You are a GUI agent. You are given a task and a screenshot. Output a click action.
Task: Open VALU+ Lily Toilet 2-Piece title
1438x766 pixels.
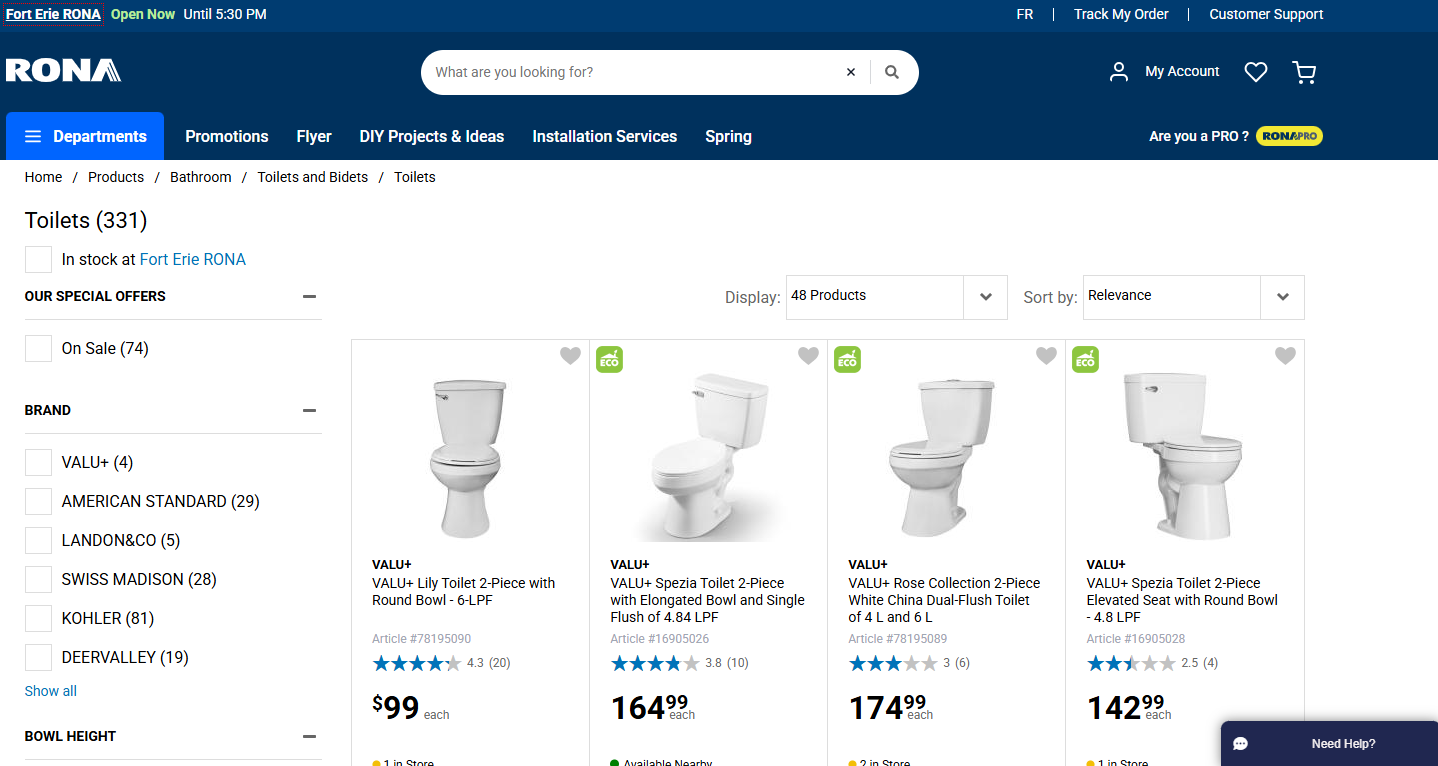(463, 592)
